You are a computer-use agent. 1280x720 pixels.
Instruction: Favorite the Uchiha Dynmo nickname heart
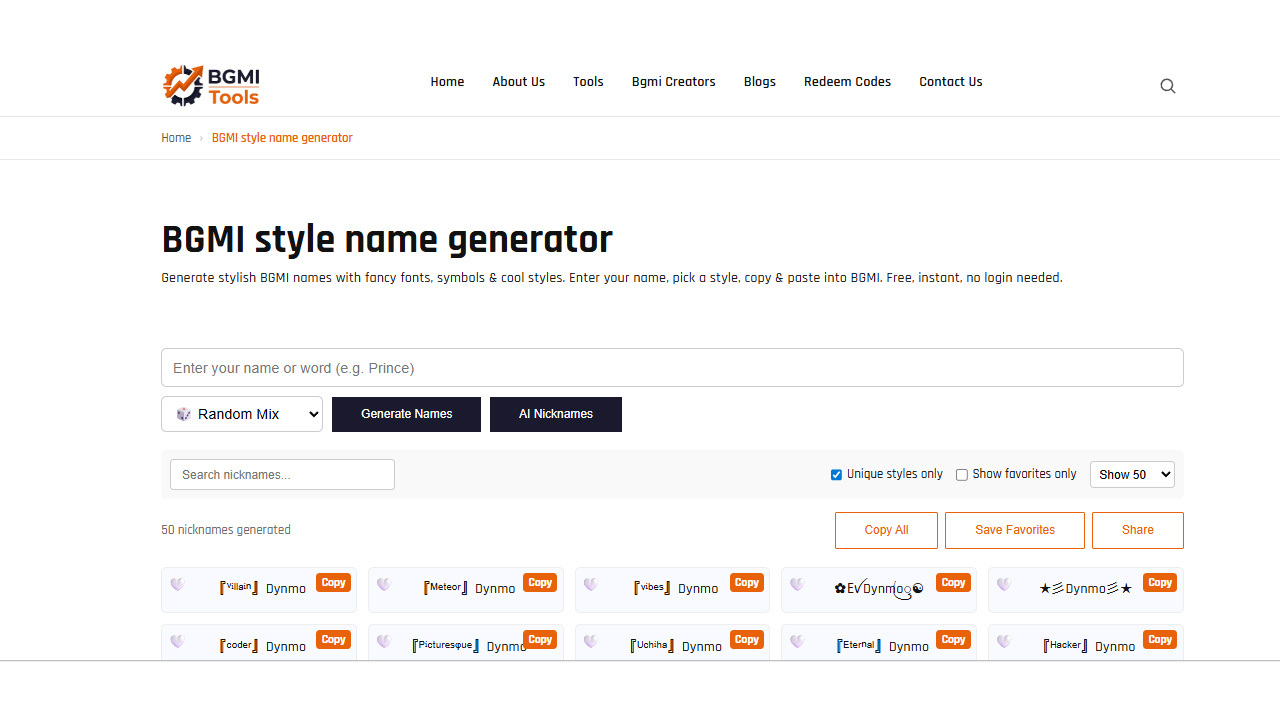[591, 642]
